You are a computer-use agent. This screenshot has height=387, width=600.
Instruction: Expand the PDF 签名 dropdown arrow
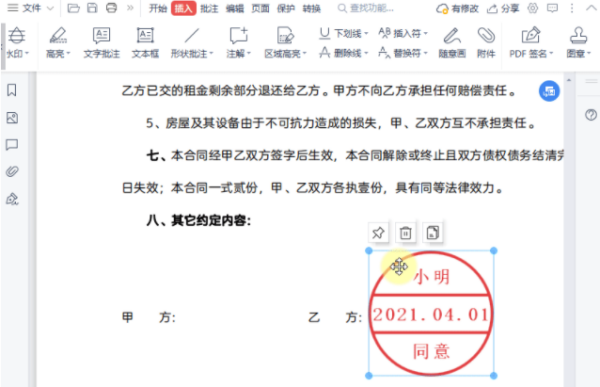tap(551, 54)
